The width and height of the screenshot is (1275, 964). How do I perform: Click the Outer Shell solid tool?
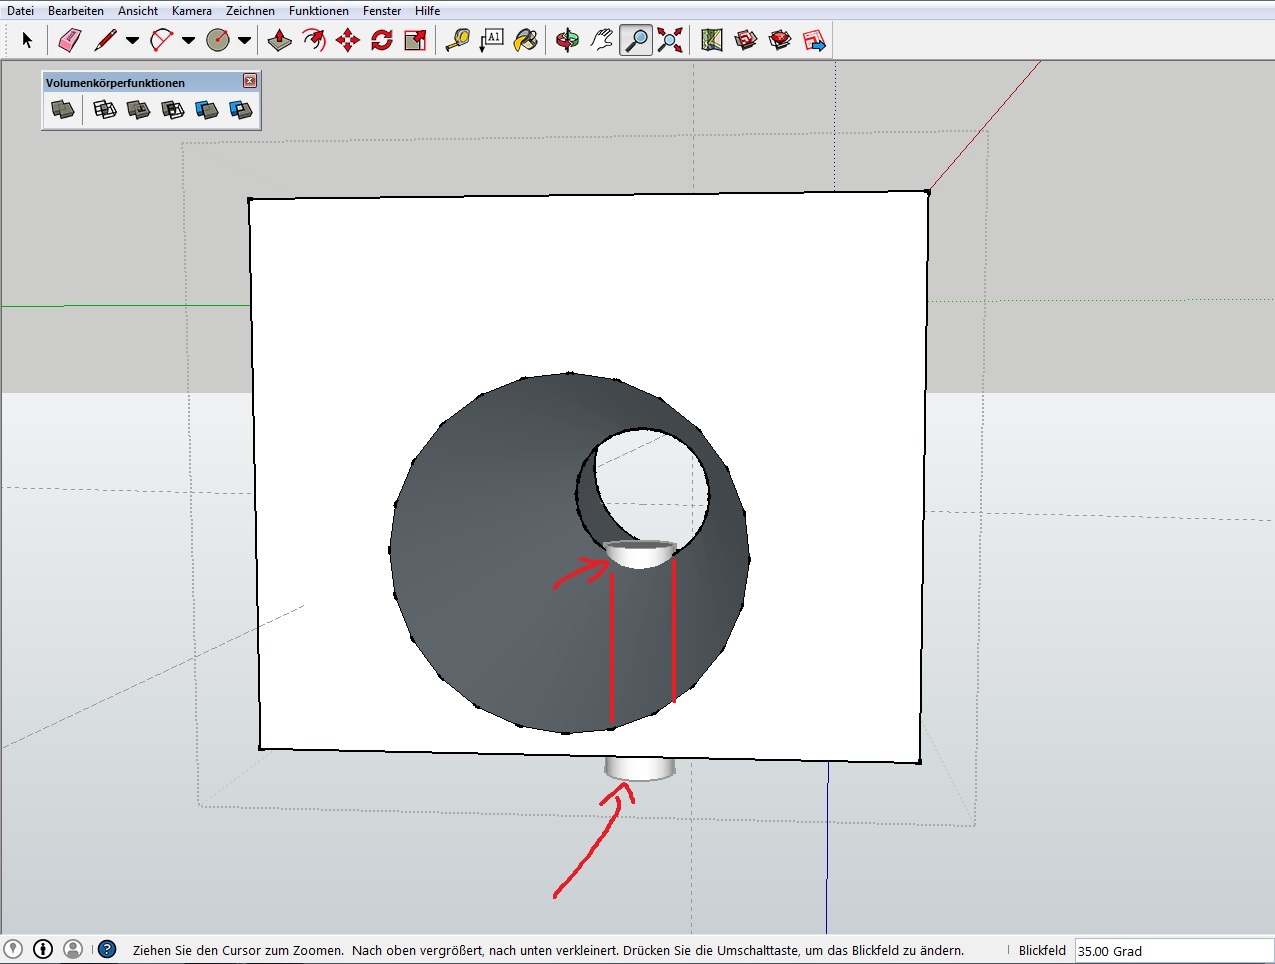coord(63,110)
